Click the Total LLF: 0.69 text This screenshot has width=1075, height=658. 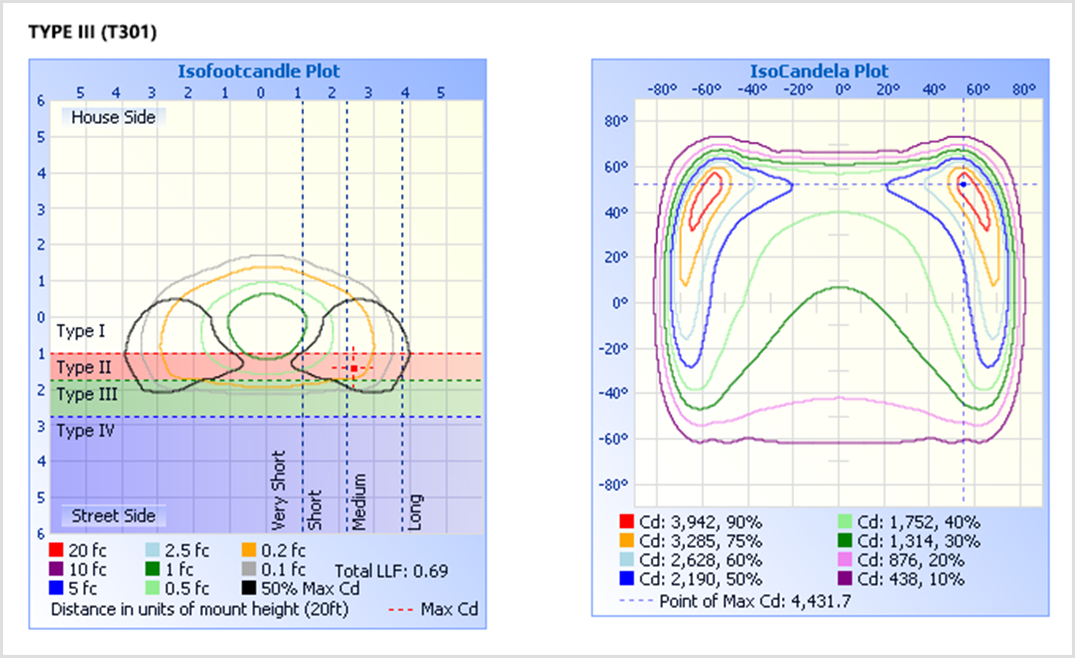[x=391, y=571]
